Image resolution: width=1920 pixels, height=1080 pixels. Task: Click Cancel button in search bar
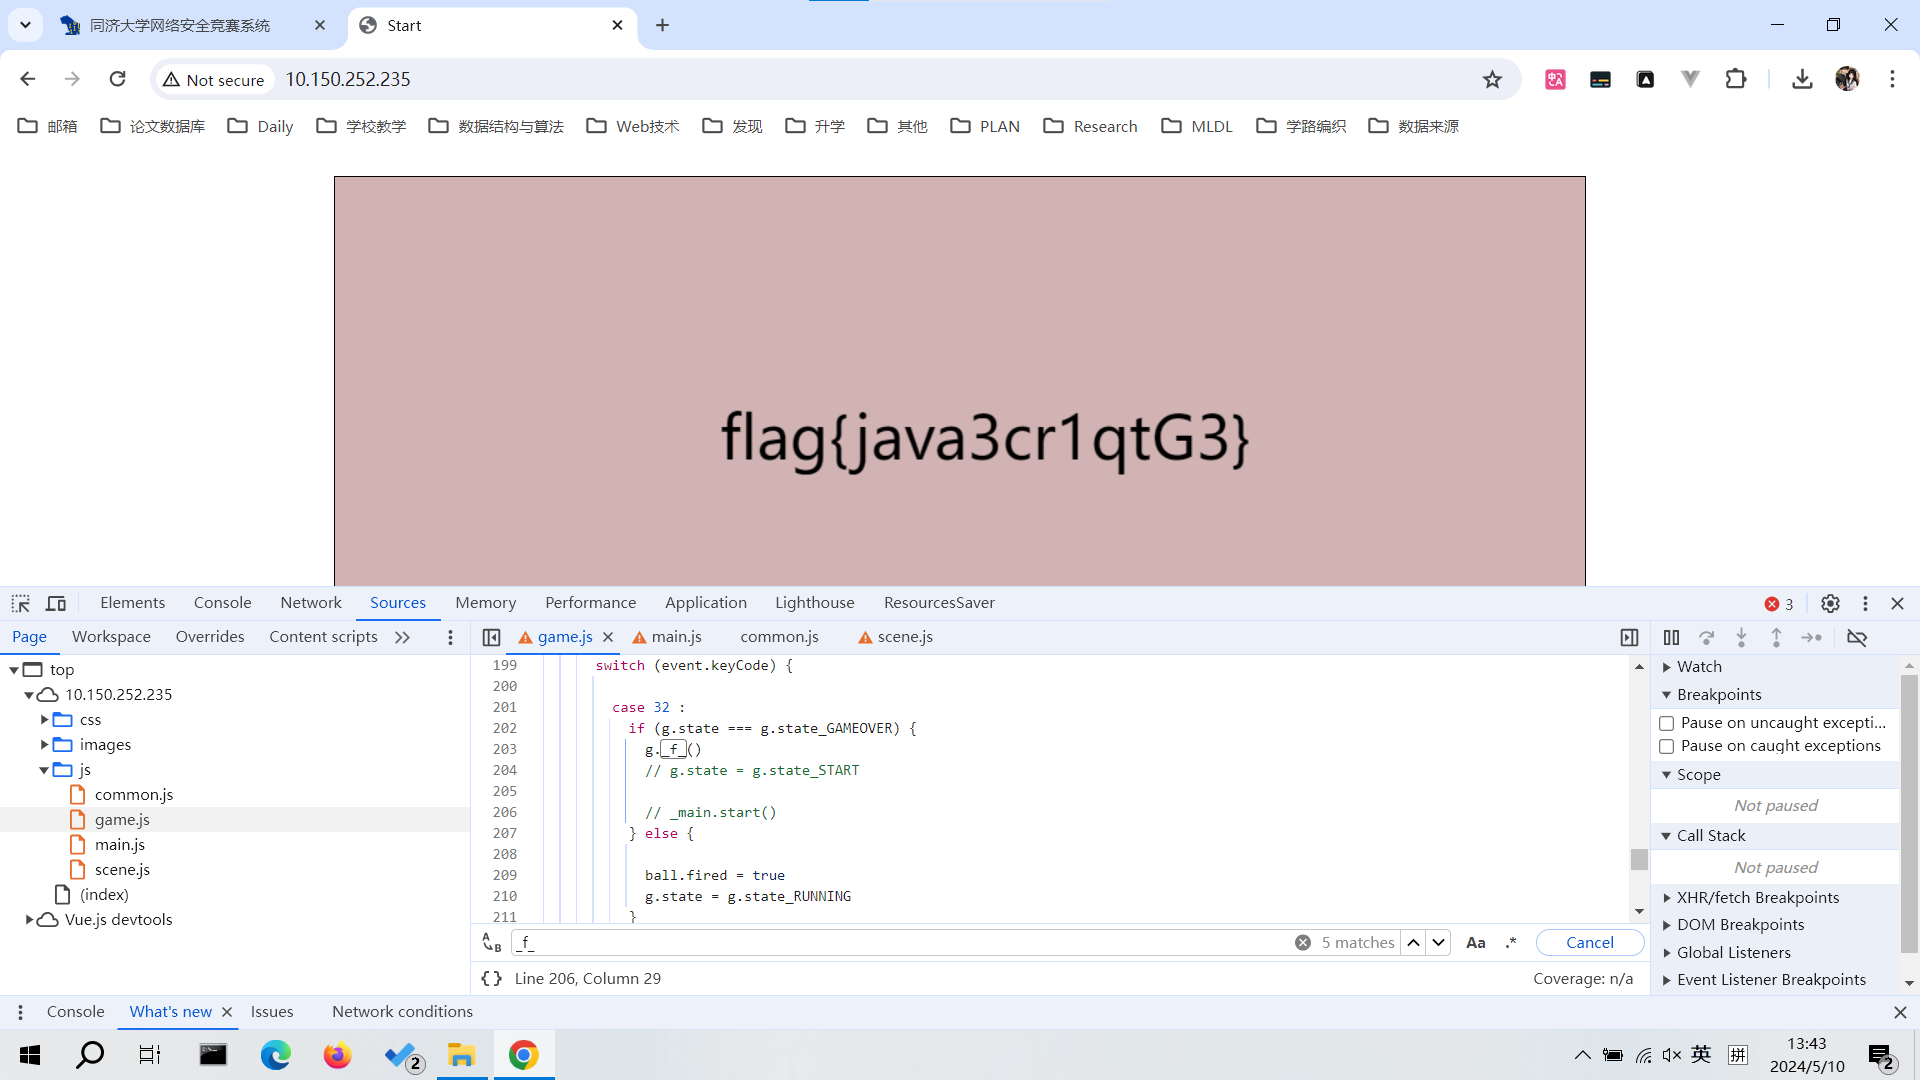[1590, 942]
